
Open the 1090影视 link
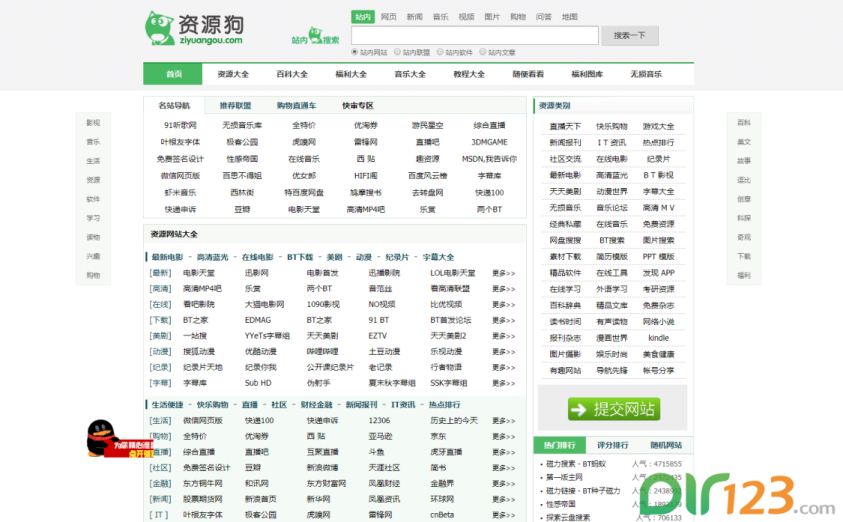323,304
